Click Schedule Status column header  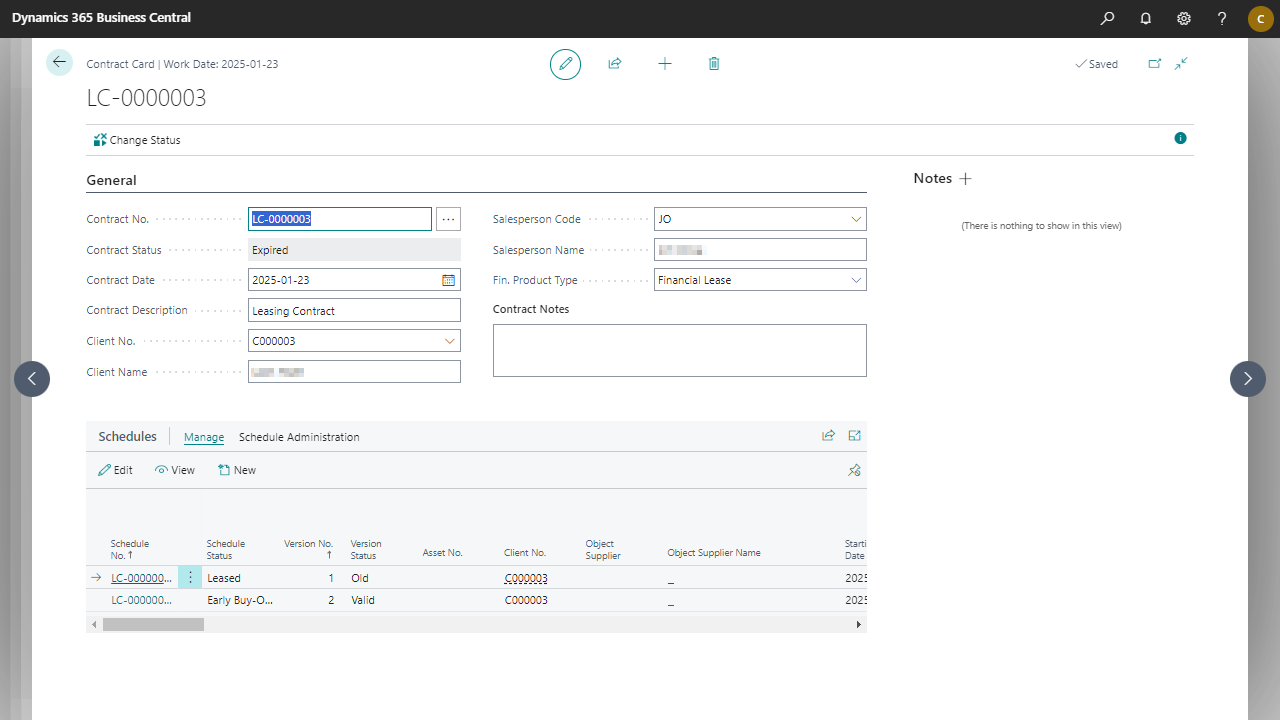[x=226, y=549]
